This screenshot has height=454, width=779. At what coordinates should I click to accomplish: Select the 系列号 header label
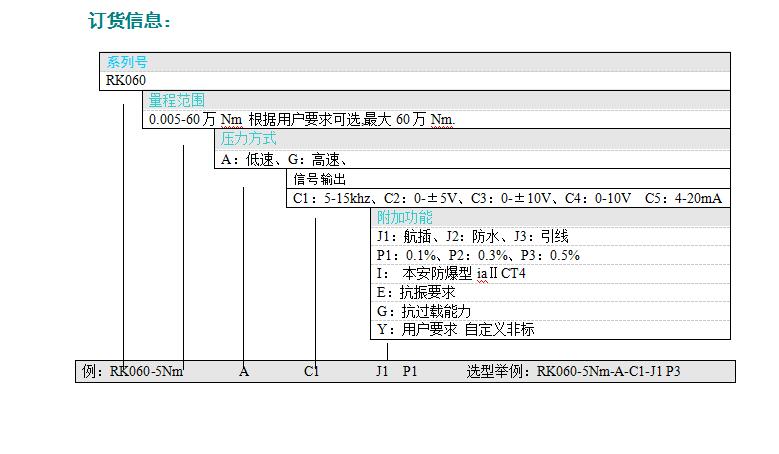pyautogui.click(x=127, y=62)
